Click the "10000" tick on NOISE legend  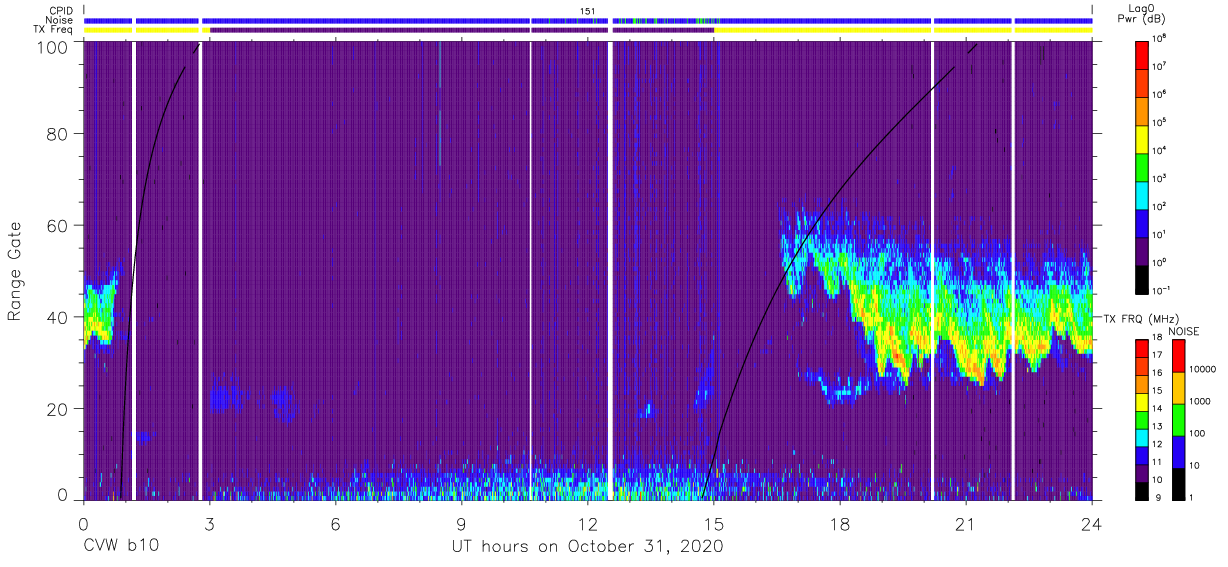click(x=1203, y=370)
